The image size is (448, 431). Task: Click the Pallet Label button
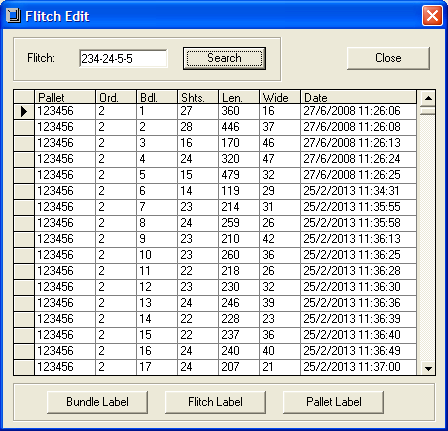tap(333, 402)
